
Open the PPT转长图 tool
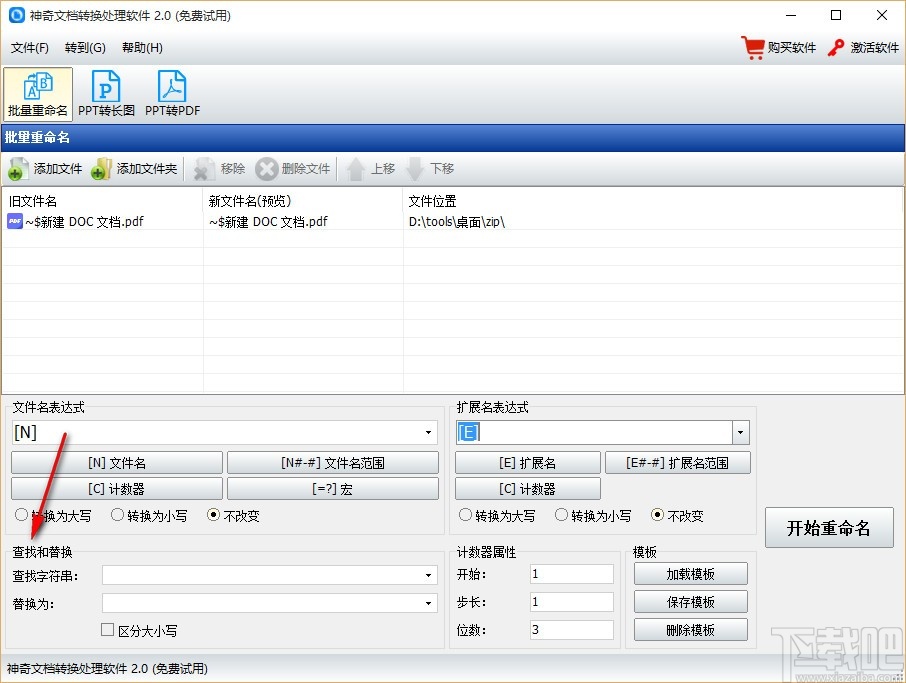[106, 94]
